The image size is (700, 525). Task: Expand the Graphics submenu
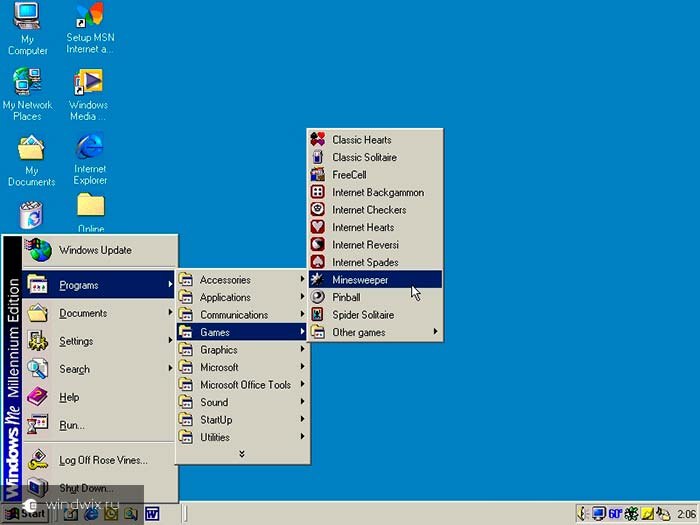click(x=242, y=350)
